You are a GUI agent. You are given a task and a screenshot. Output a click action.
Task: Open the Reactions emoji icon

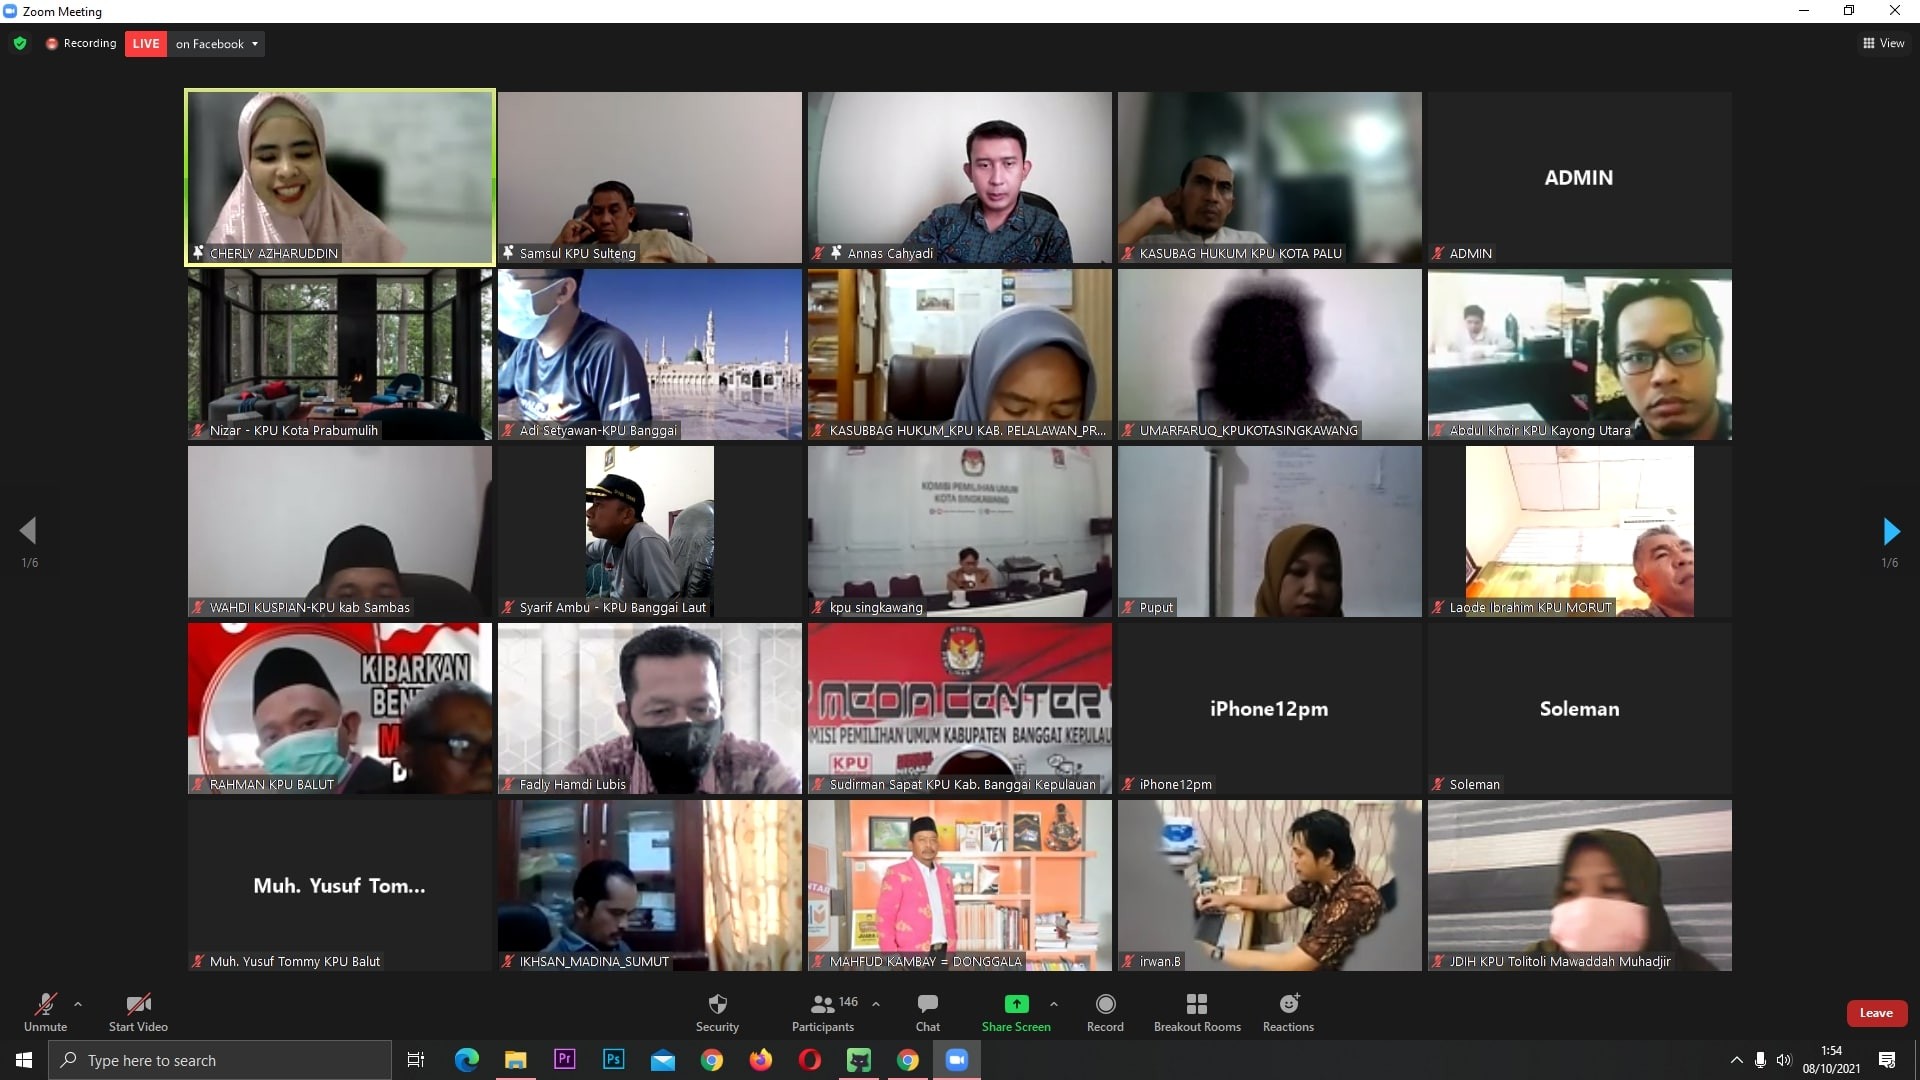1288,1004
